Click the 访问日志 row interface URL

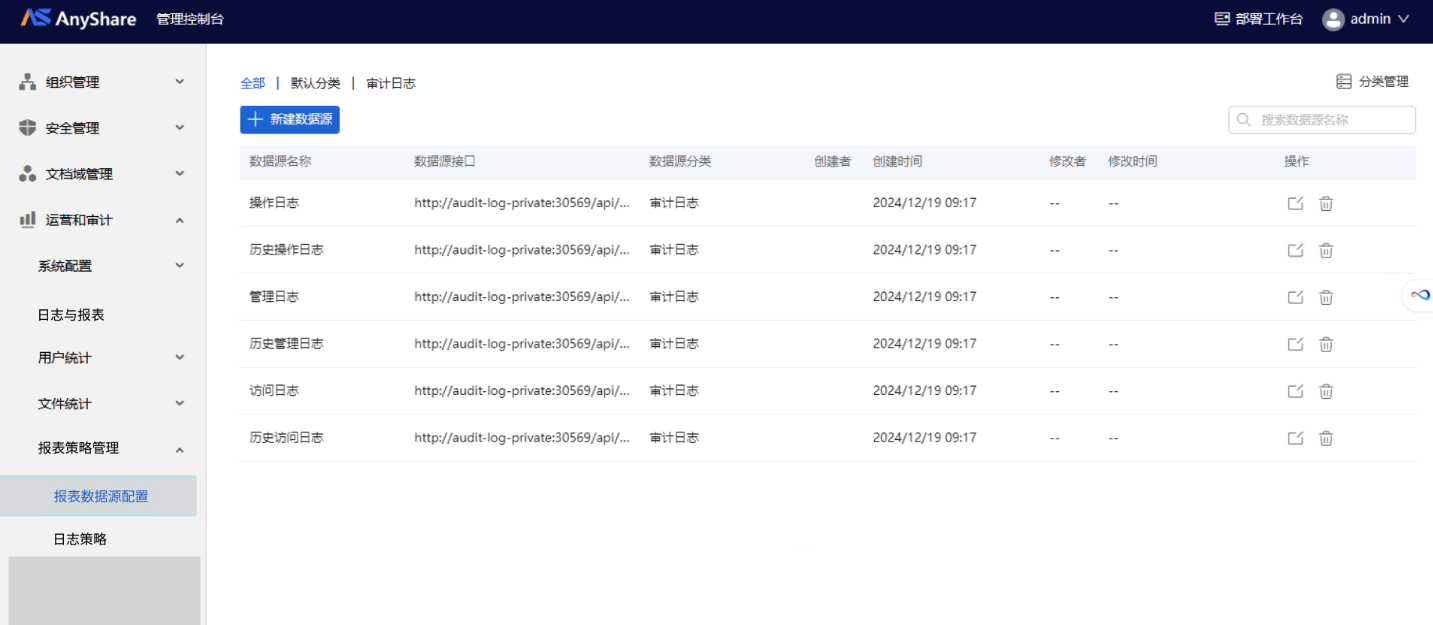pos(523,391)
